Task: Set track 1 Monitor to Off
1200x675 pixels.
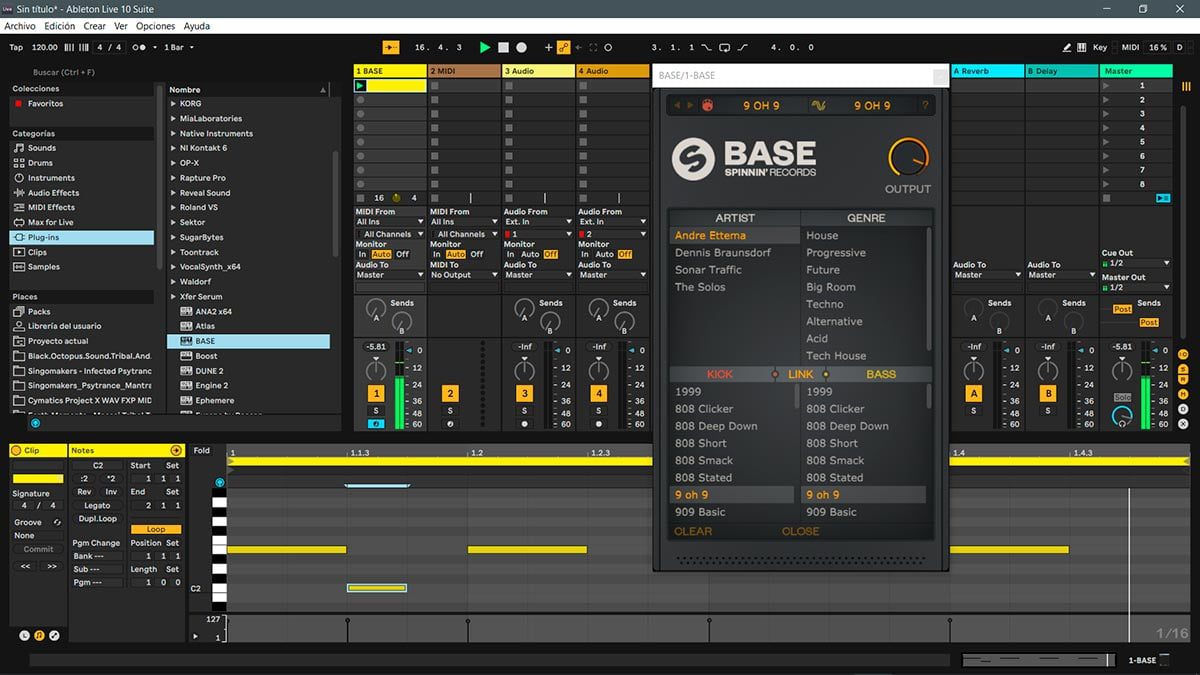Action: click(402, 254)
